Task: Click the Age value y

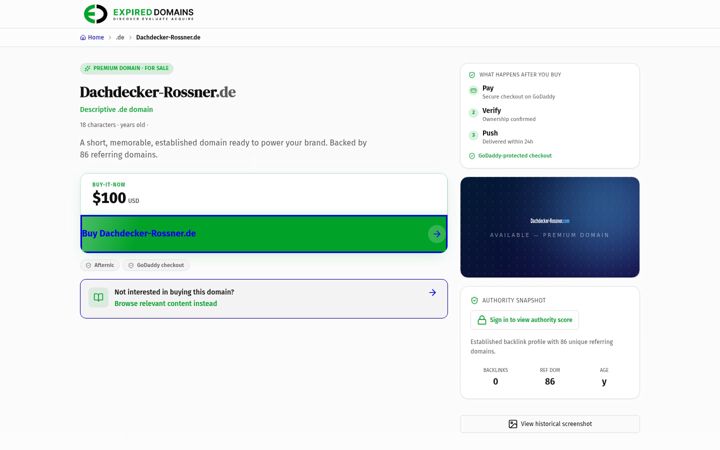Action: (x=604, y=382)
